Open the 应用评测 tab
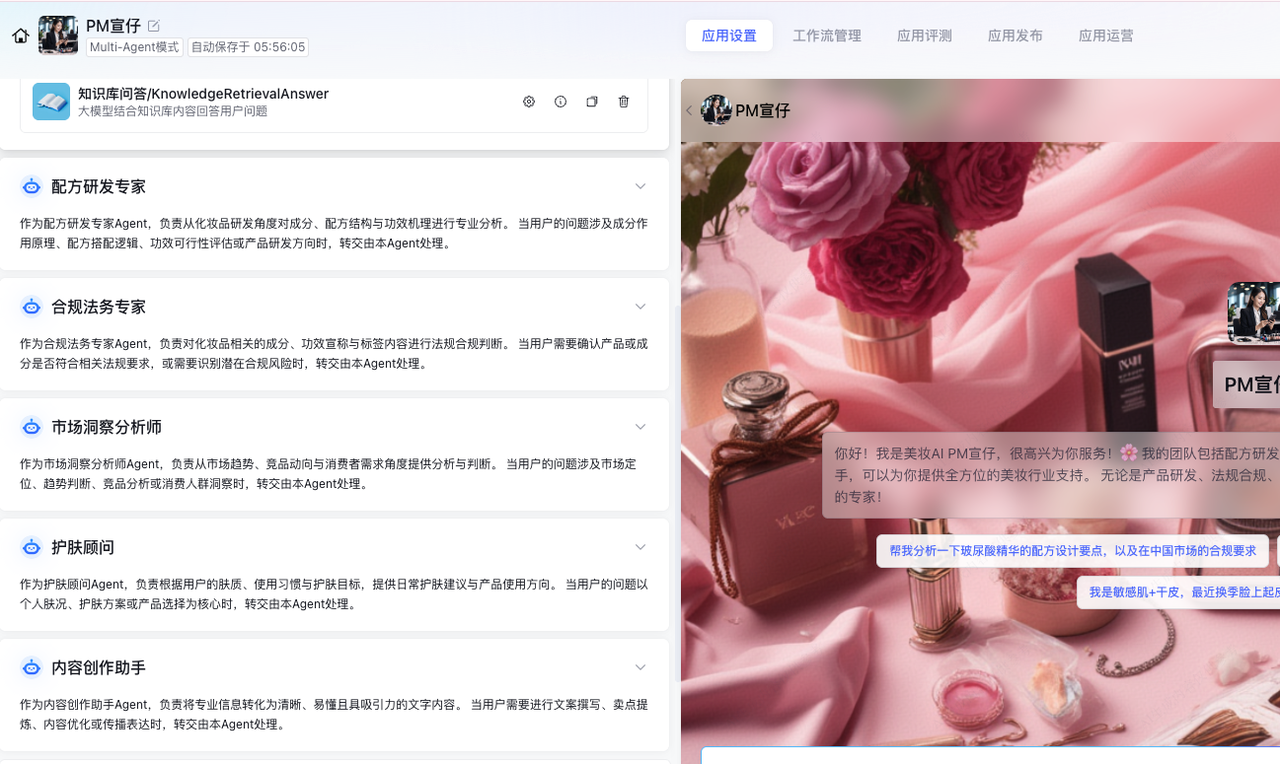Viewport: 1280px width, 764px height. click(924, 36)
